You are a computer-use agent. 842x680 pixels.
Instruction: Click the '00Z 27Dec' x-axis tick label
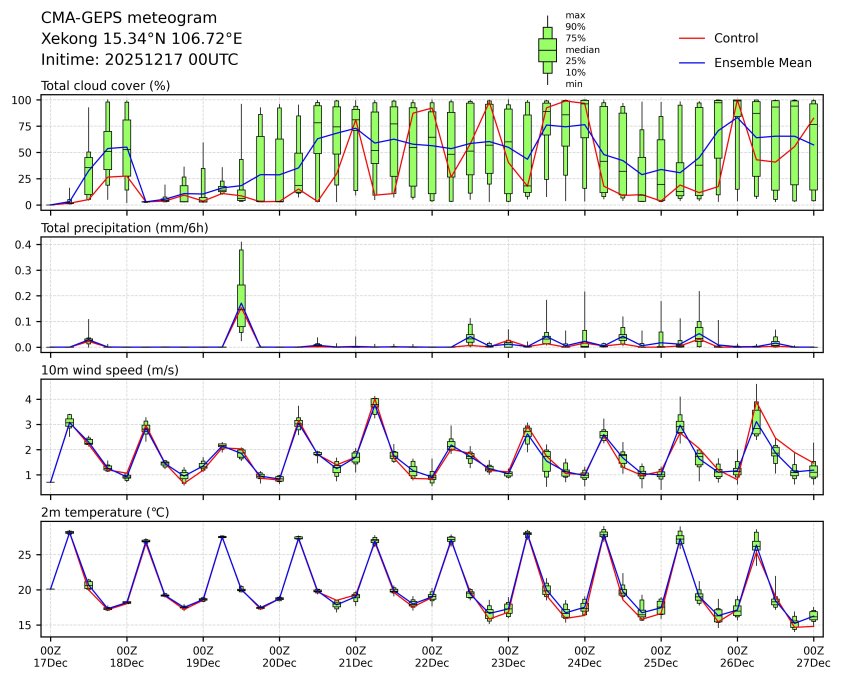click(813, 656)
